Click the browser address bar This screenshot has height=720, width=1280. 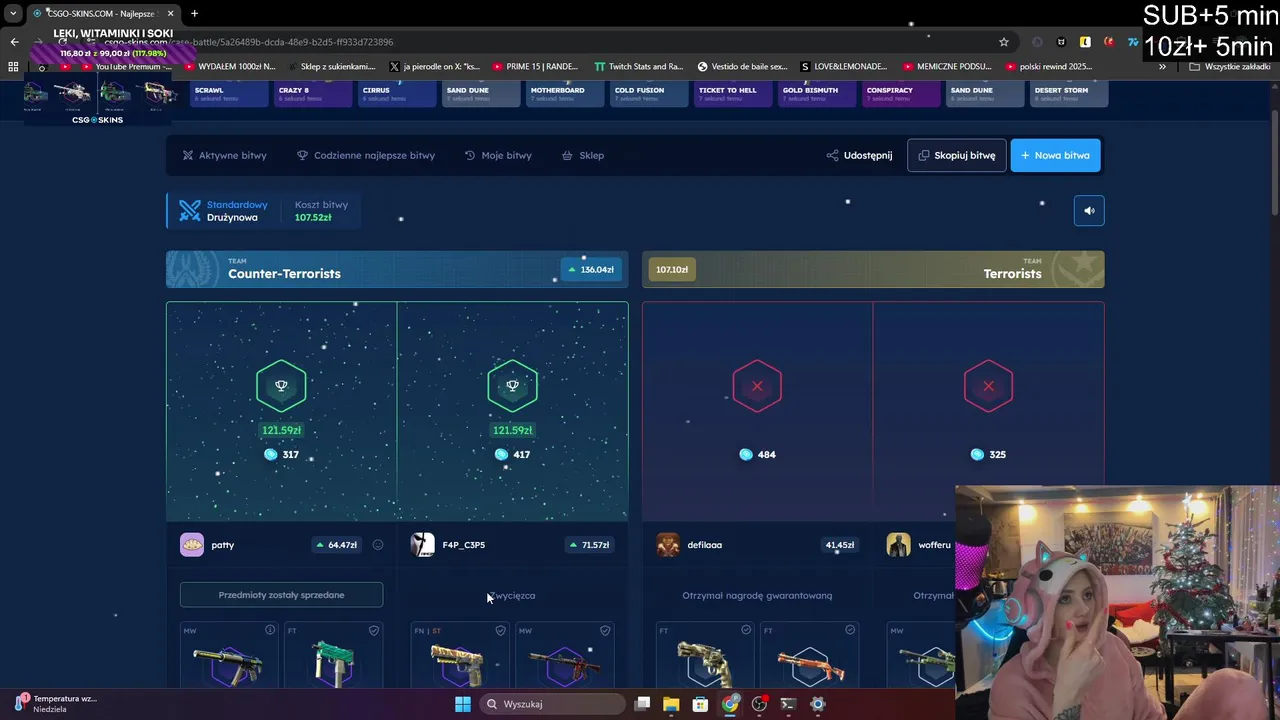[x=550, y=42]
